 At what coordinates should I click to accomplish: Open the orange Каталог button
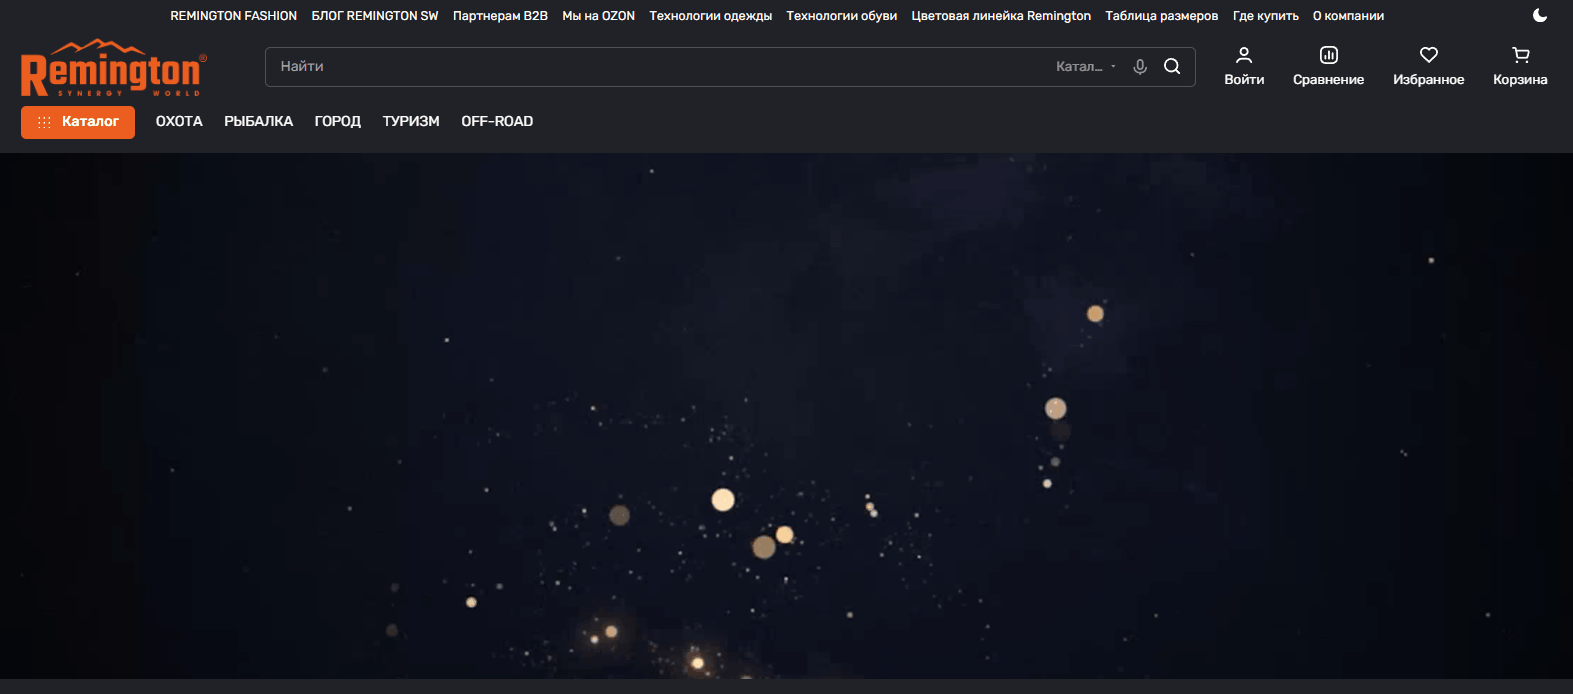tap(78, 122)
